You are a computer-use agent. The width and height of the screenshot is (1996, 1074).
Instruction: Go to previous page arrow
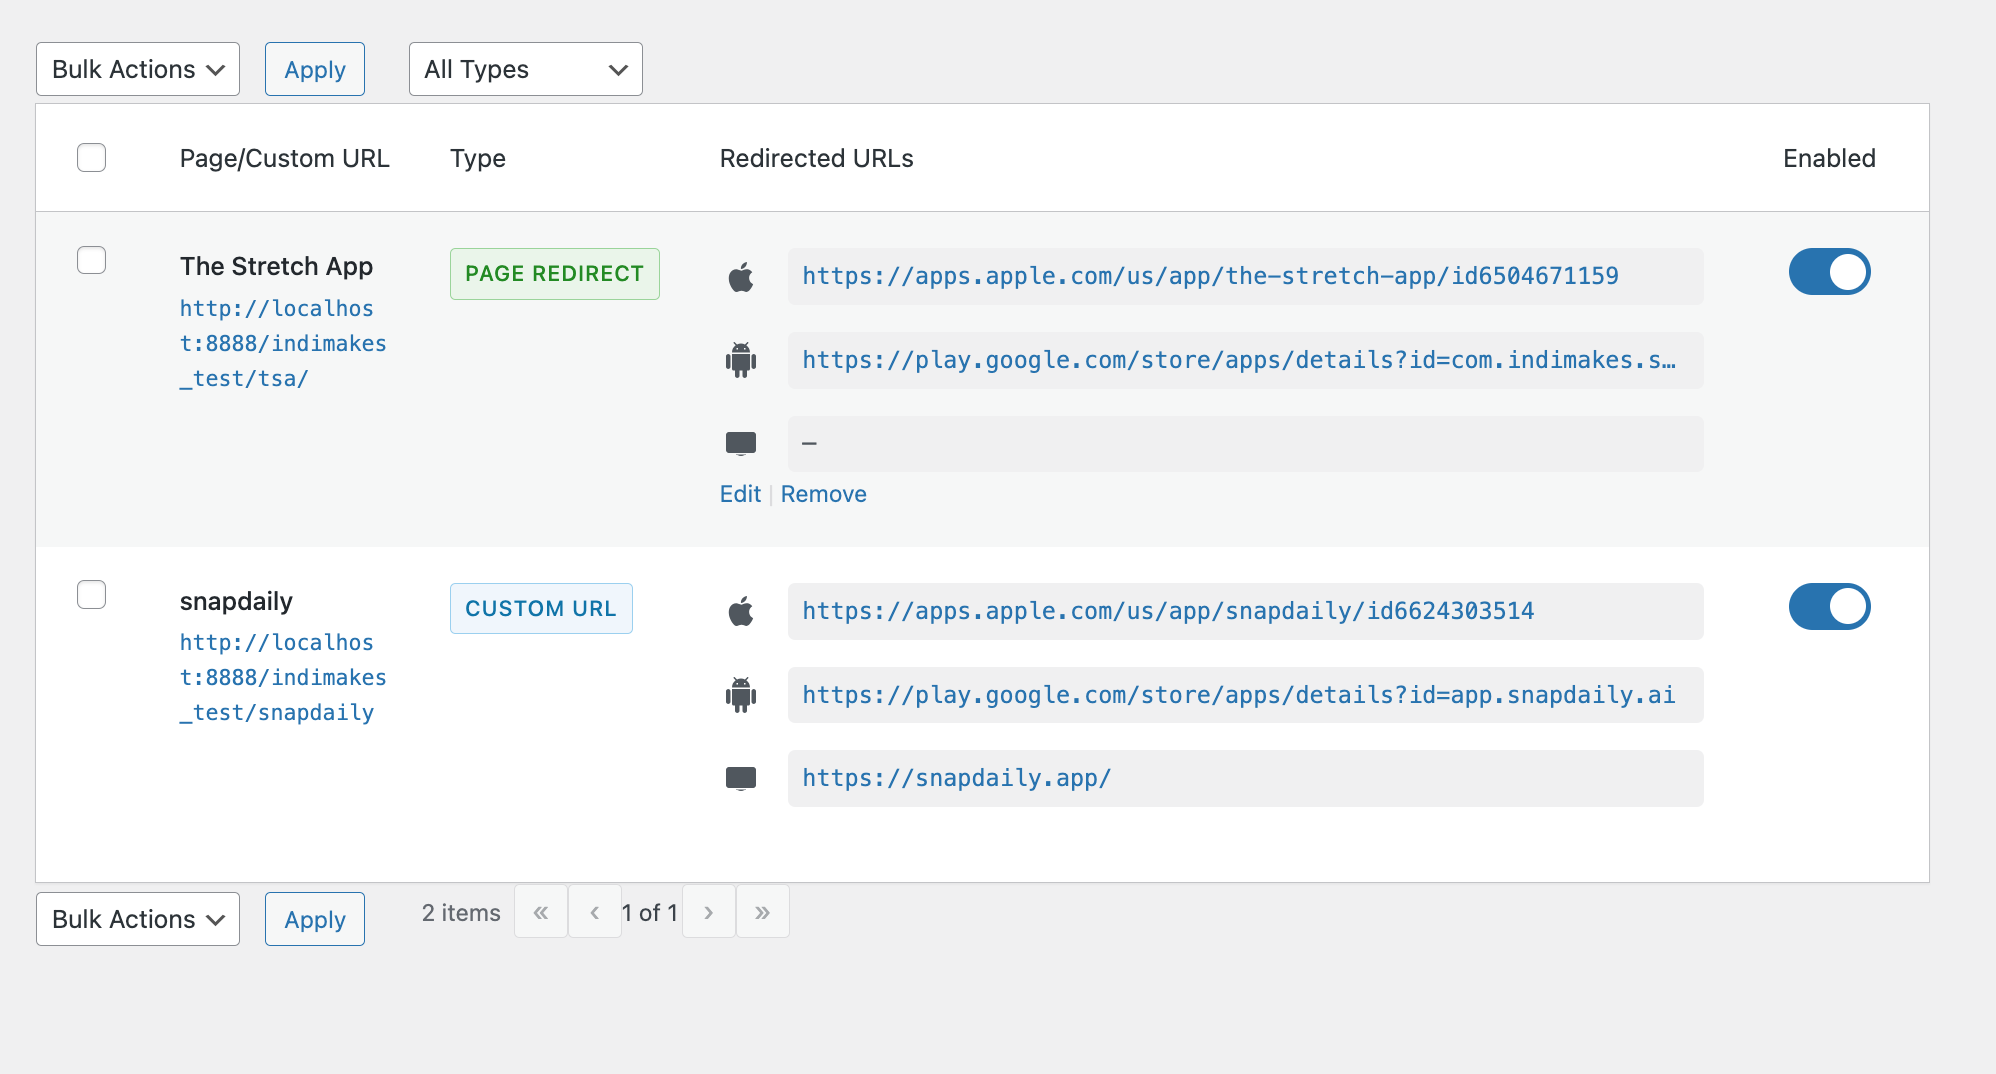point(595,912)
